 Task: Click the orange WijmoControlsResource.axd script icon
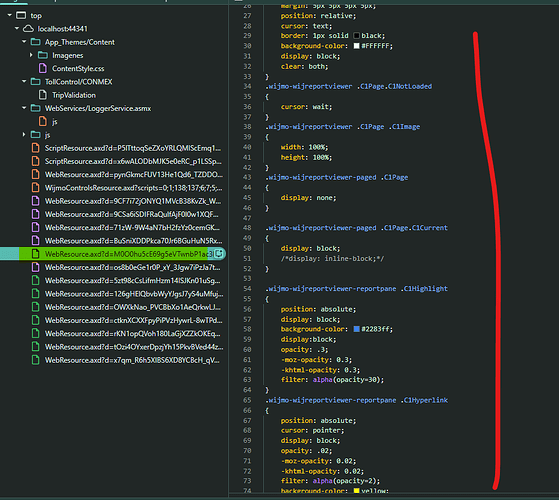click(36, 187)
